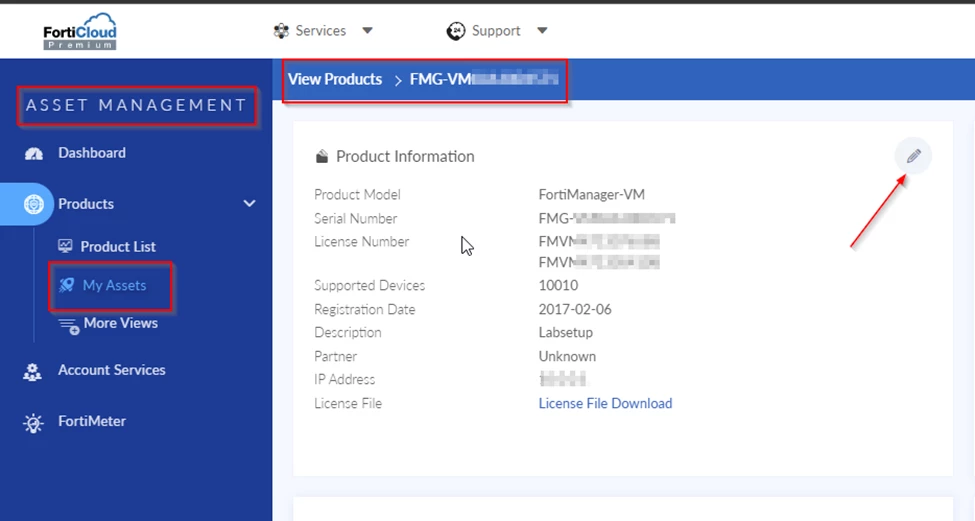Go back via View Products breadcrumb
Image resolution: width=975 pixels, height=521 pixels.
tap(335, 79)
